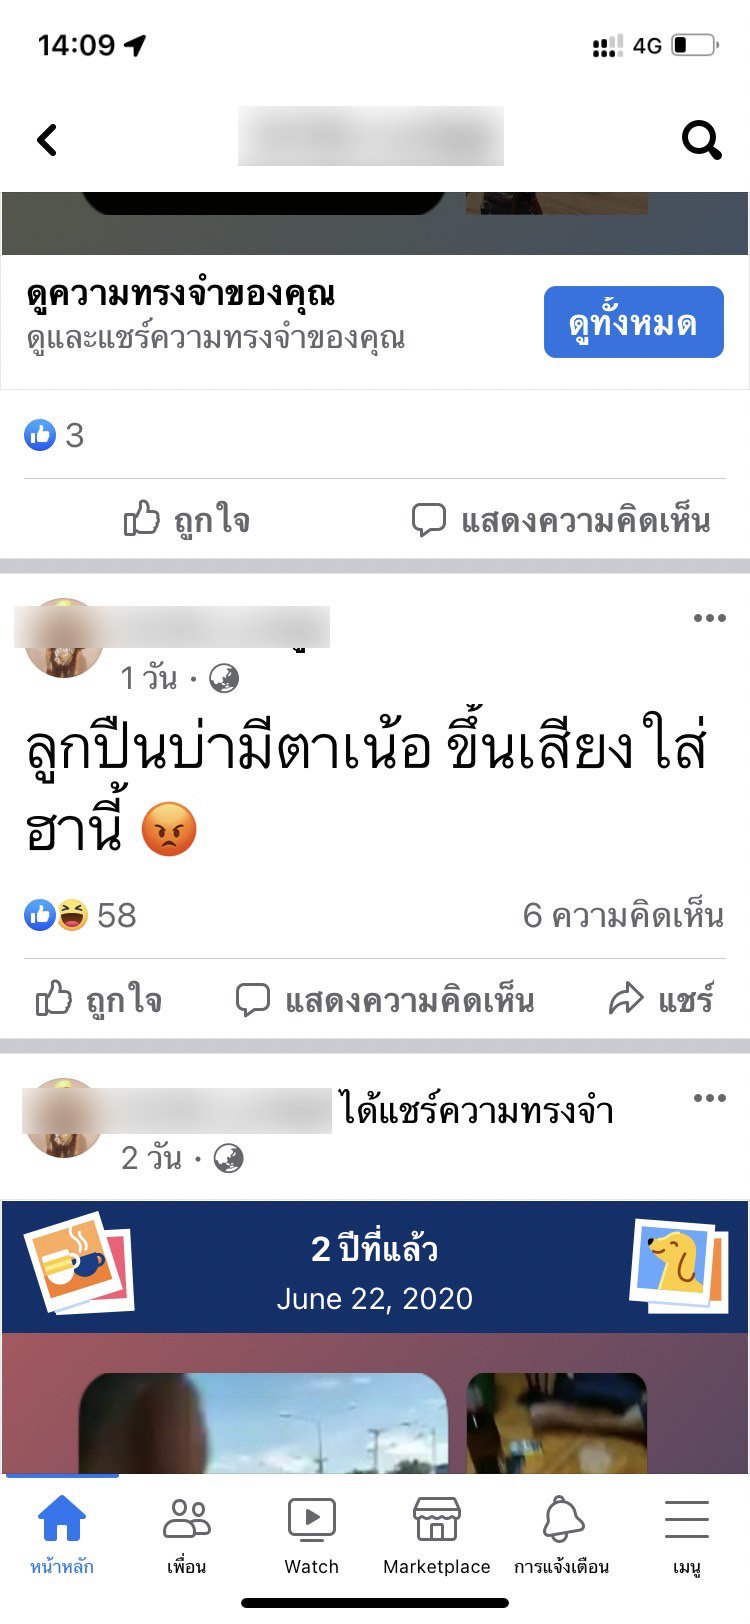Like the angry-emoji text post (ถูกใจ)
This screenshot has height=1624, width=750.
coord(99,999)
